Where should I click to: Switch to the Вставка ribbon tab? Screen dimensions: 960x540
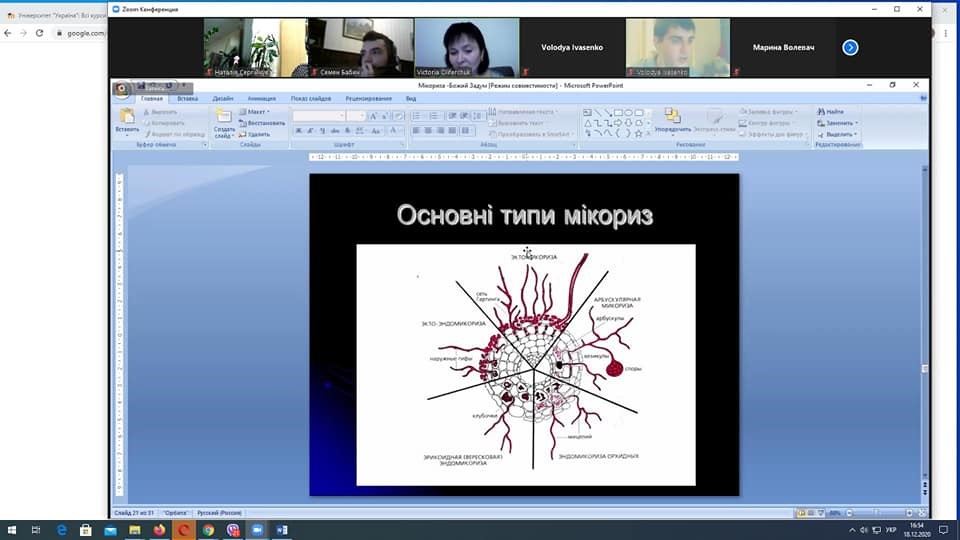(187, 99)
